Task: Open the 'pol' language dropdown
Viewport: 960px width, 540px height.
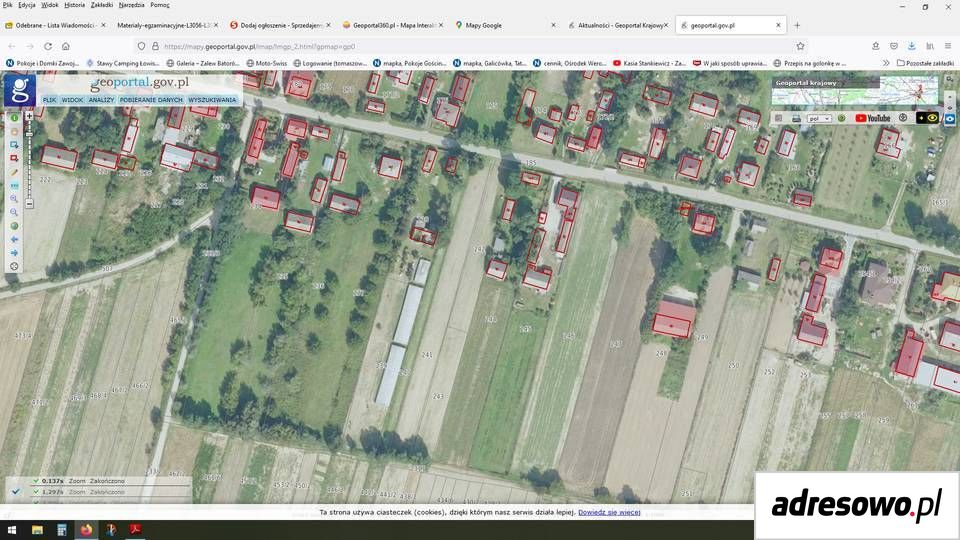Action: [x=819, y=118]
